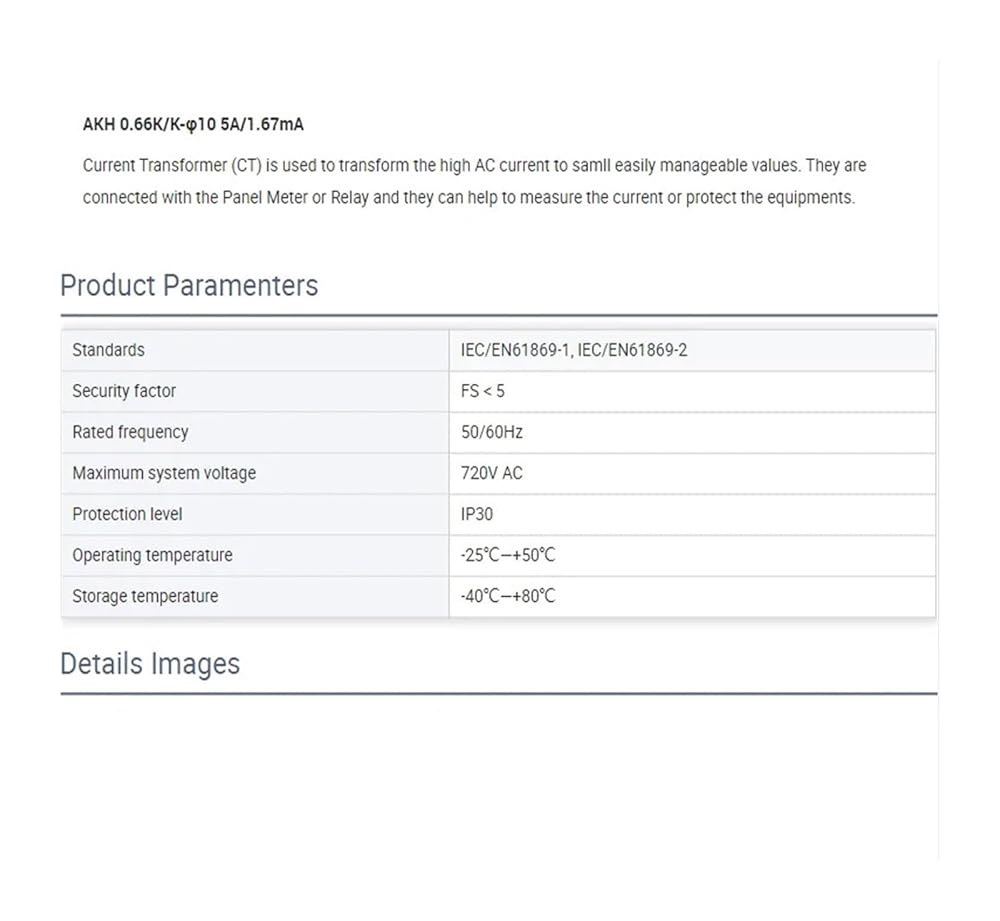
Task: Click the IEC/EN61869-1, IEC/EN61869-2 value cell
Action: (x=574, y=350)
